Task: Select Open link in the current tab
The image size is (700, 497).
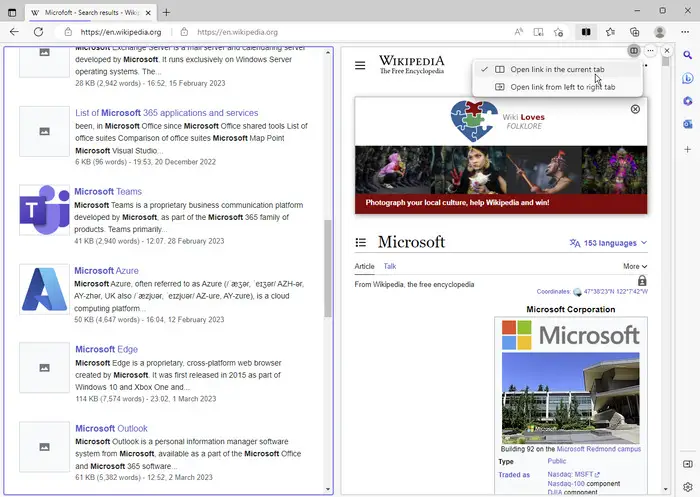Action: (x=557, y=69)
